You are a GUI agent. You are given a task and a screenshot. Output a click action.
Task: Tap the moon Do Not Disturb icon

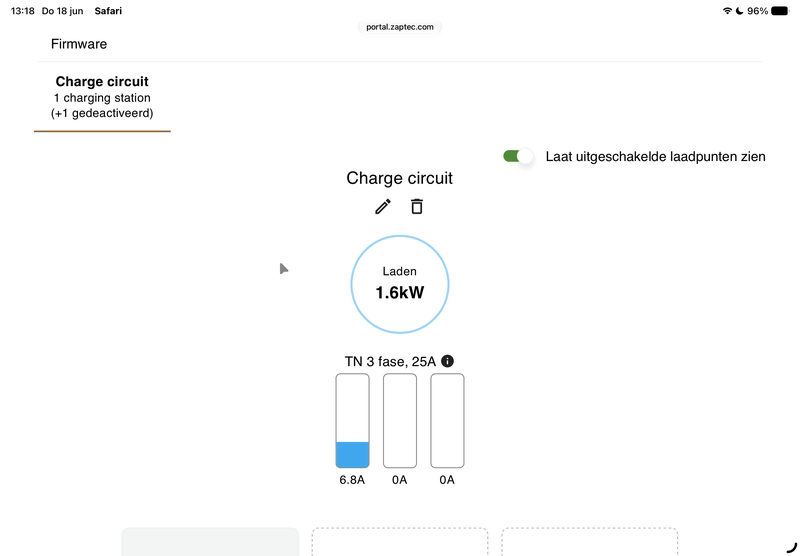click(739, 11)
